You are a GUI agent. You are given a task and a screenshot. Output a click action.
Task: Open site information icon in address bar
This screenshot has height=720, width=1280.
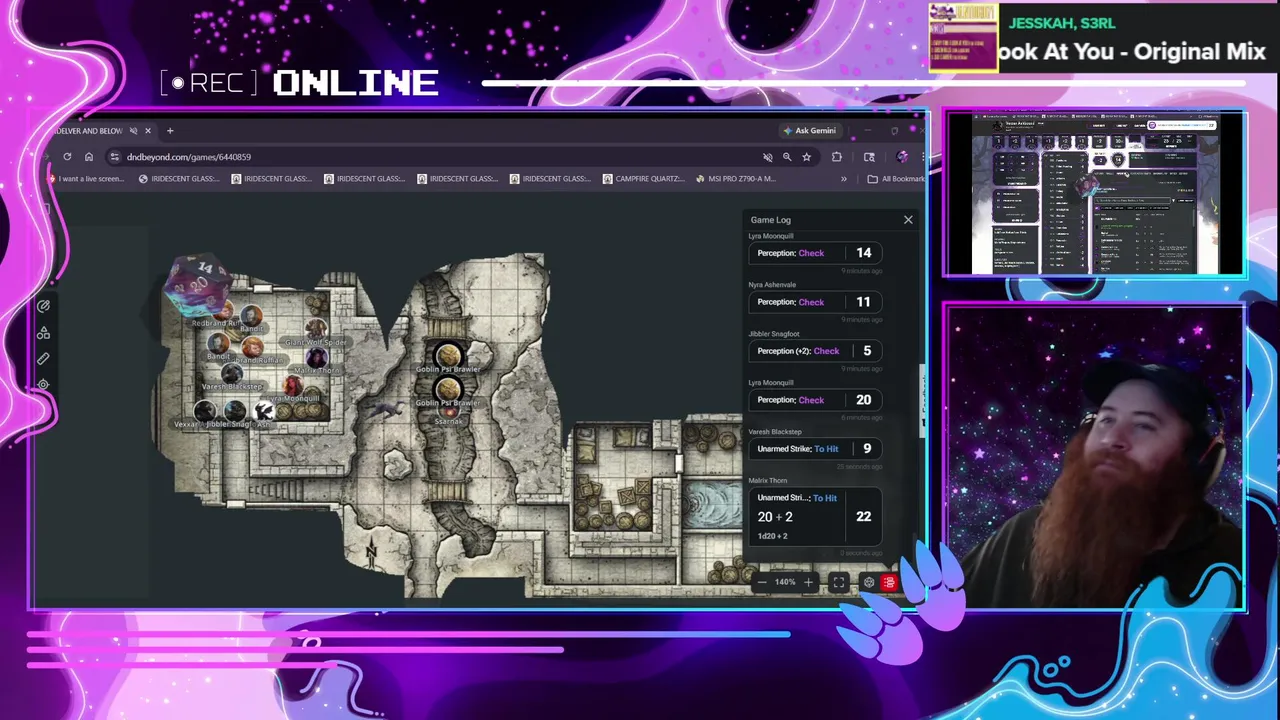114,157
